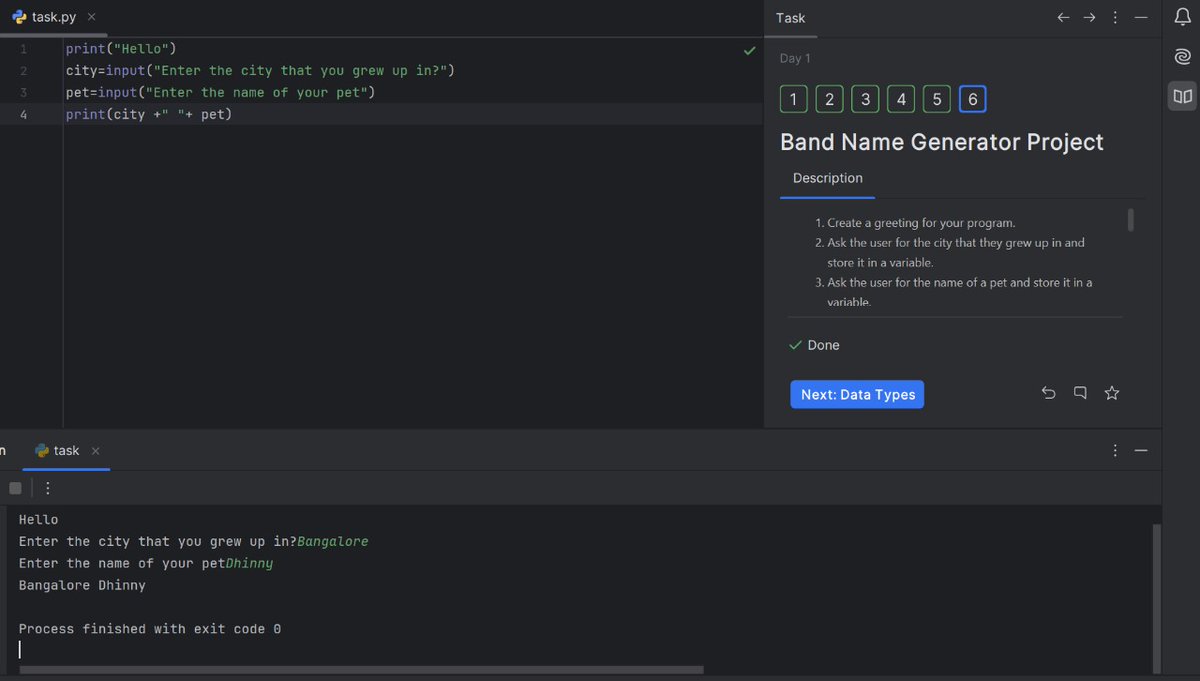Click the green checkmark inspection icon
The image size is (1200, 681).
[750, 50]
